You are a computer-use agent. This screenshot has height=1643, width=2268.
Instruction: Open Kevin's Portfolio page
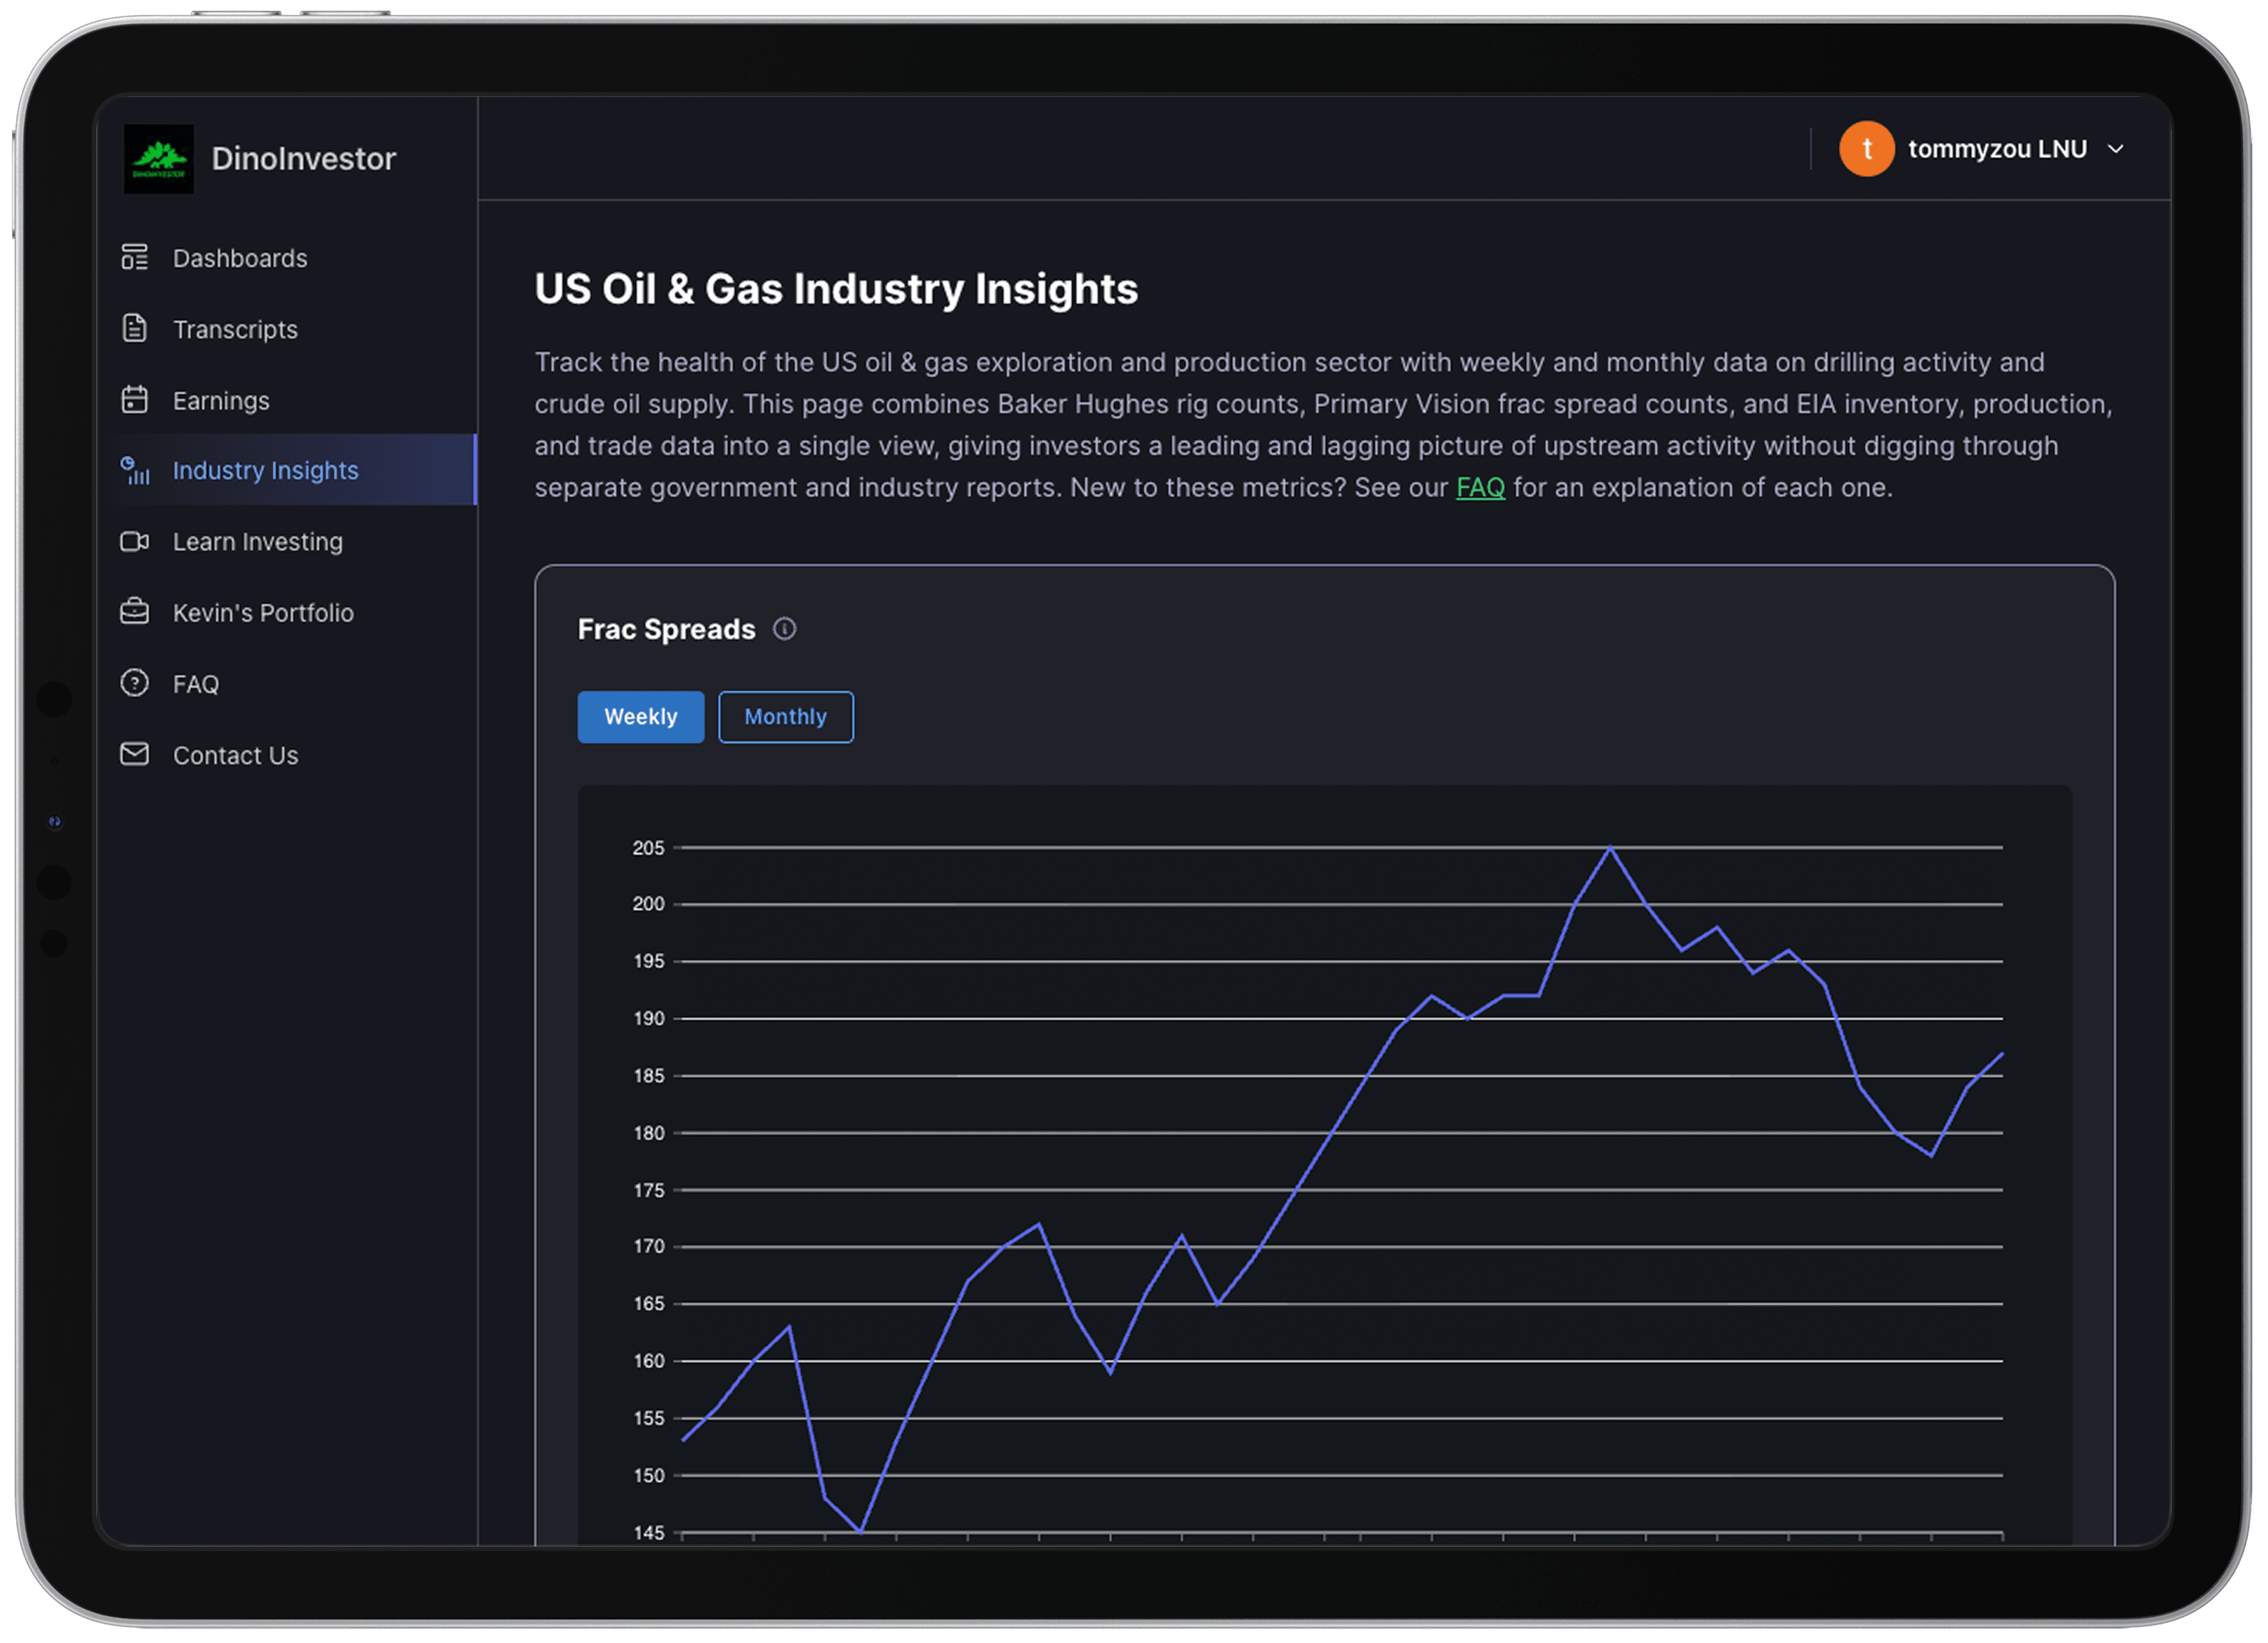click(x=288, y=613)
